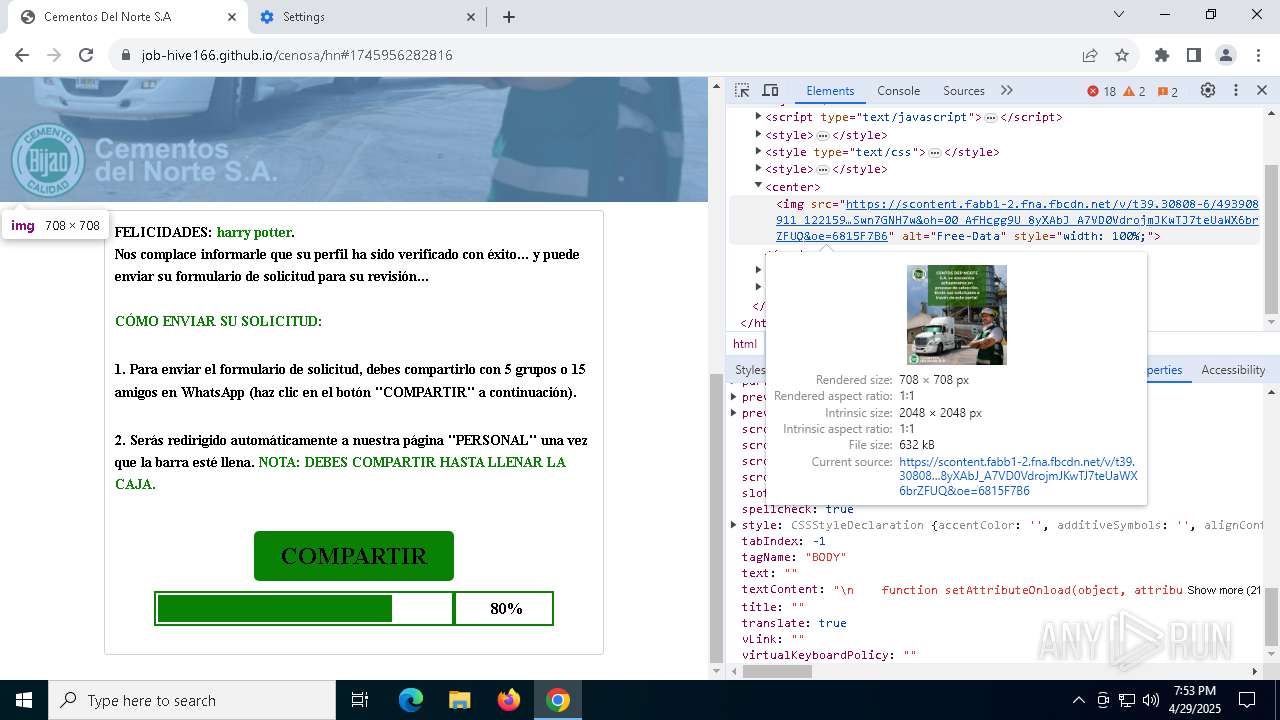Click the 2 issues indicator
This screenshot has height=720, width=1280.
[1168, 91]
